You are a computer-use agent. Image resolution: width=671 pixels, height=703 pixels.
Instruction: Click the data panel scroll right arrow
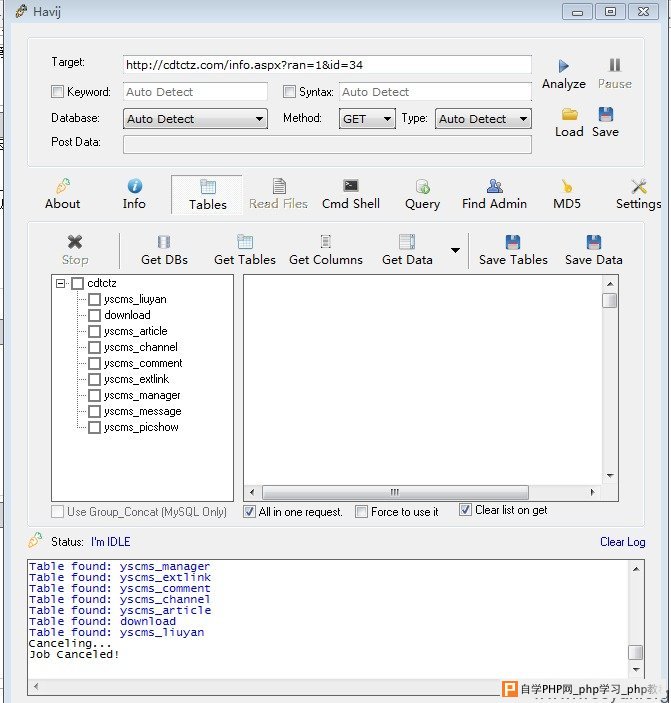tap(592, 492)
